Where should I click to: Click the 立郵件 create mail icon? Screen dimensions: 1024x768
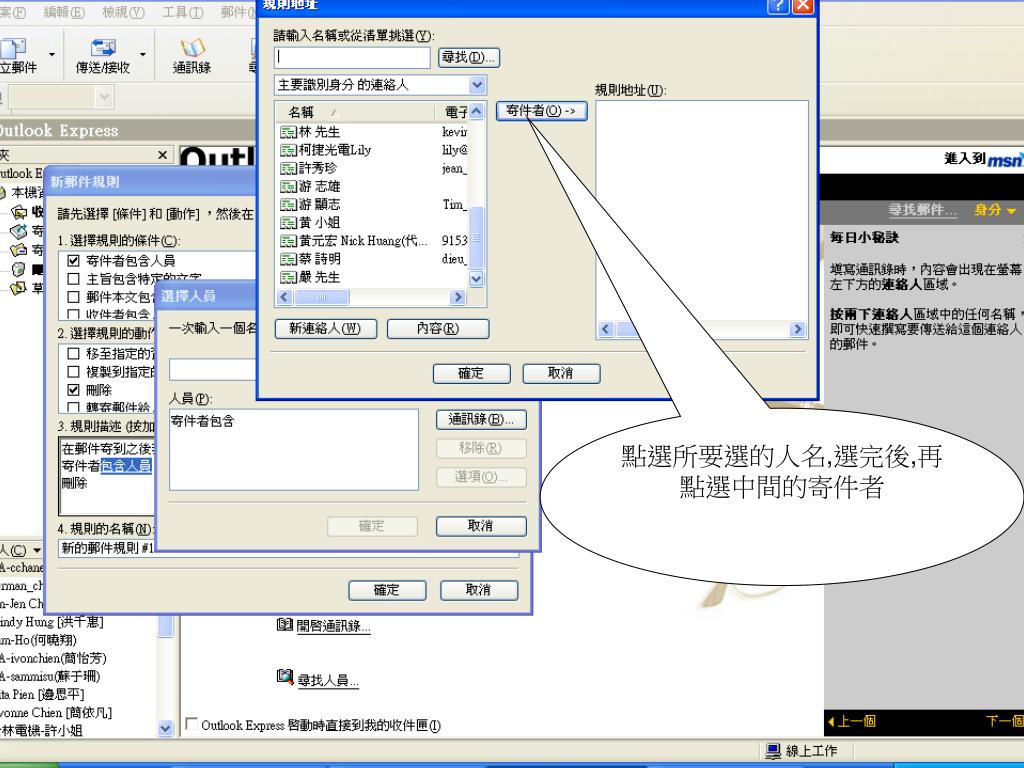tap(13, 48)
